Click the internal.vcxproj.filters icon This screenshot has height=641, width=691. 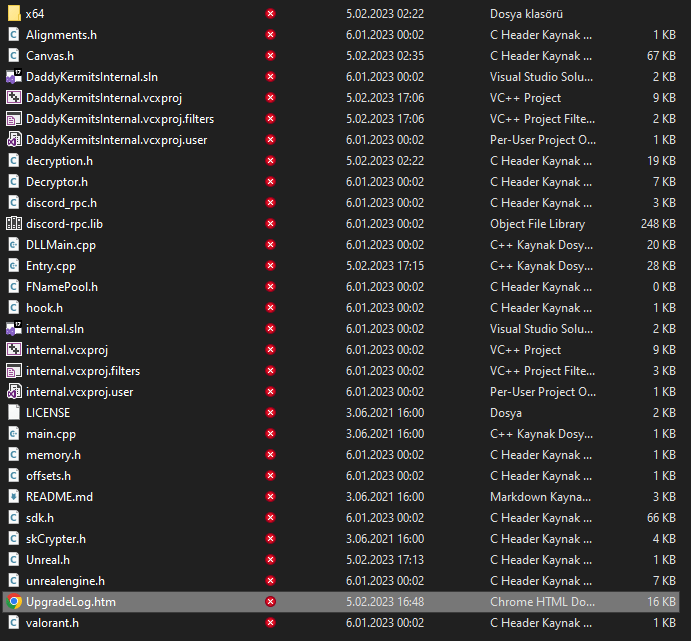pos(14,371)
